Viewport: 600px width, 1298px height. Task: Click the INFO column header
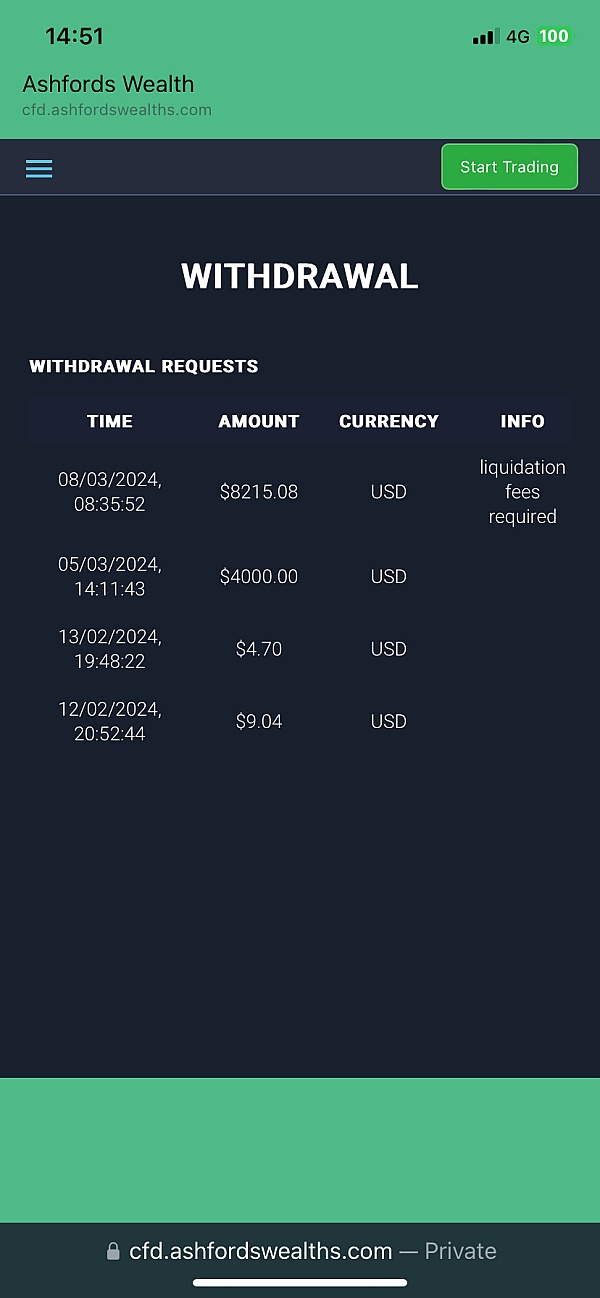(x=522, y=421)
